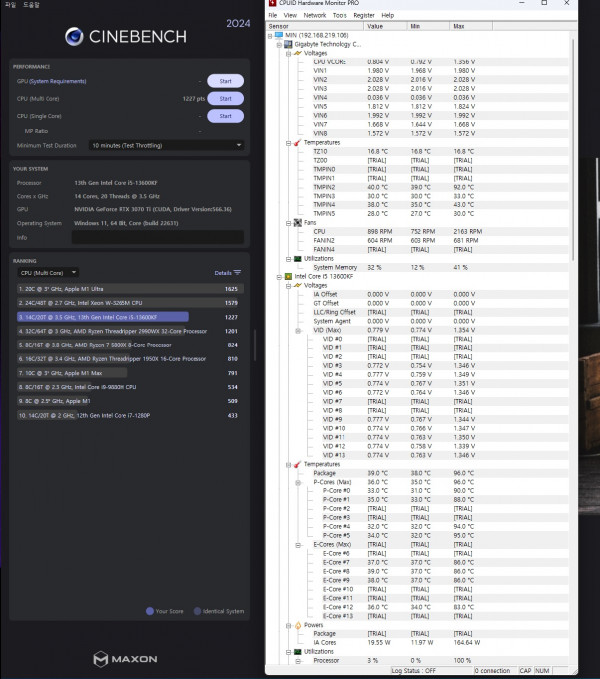Click the HWMonitor app icon in title bar
The image size is (600, 679).
[273, 3]
